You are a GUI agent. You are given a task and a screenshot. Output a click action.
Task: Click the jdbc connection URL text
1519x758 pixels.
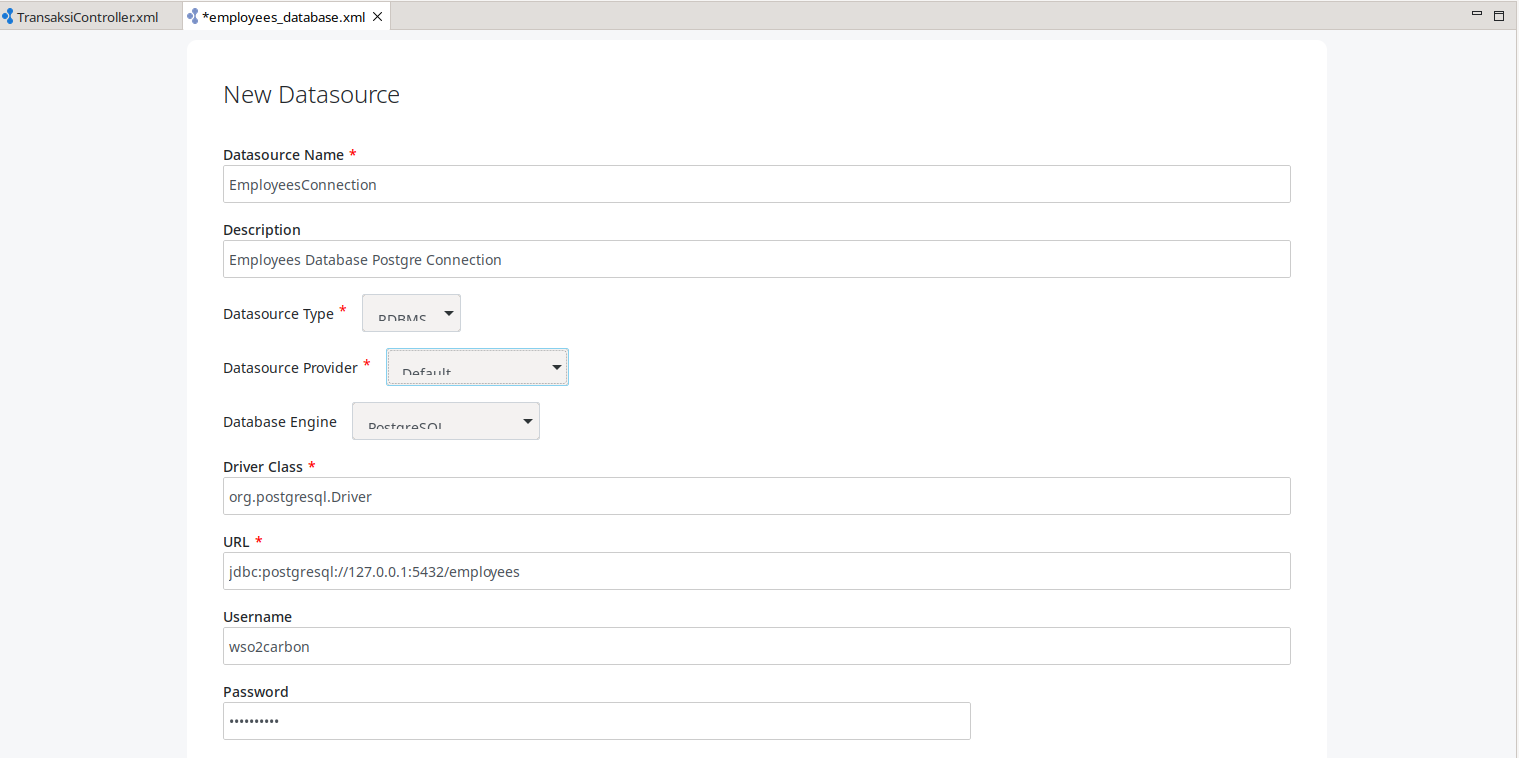(x=374, y=571)
